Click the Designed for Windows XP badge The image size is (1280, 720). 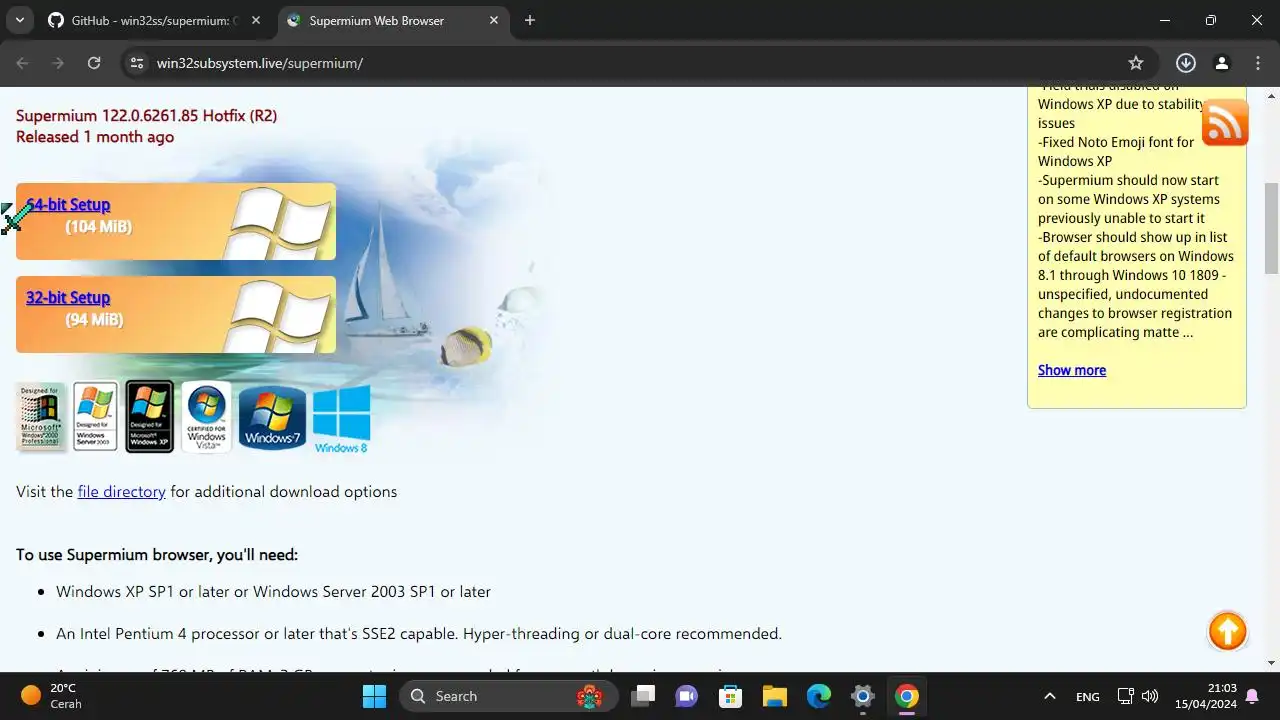click(x=150, y=417)
